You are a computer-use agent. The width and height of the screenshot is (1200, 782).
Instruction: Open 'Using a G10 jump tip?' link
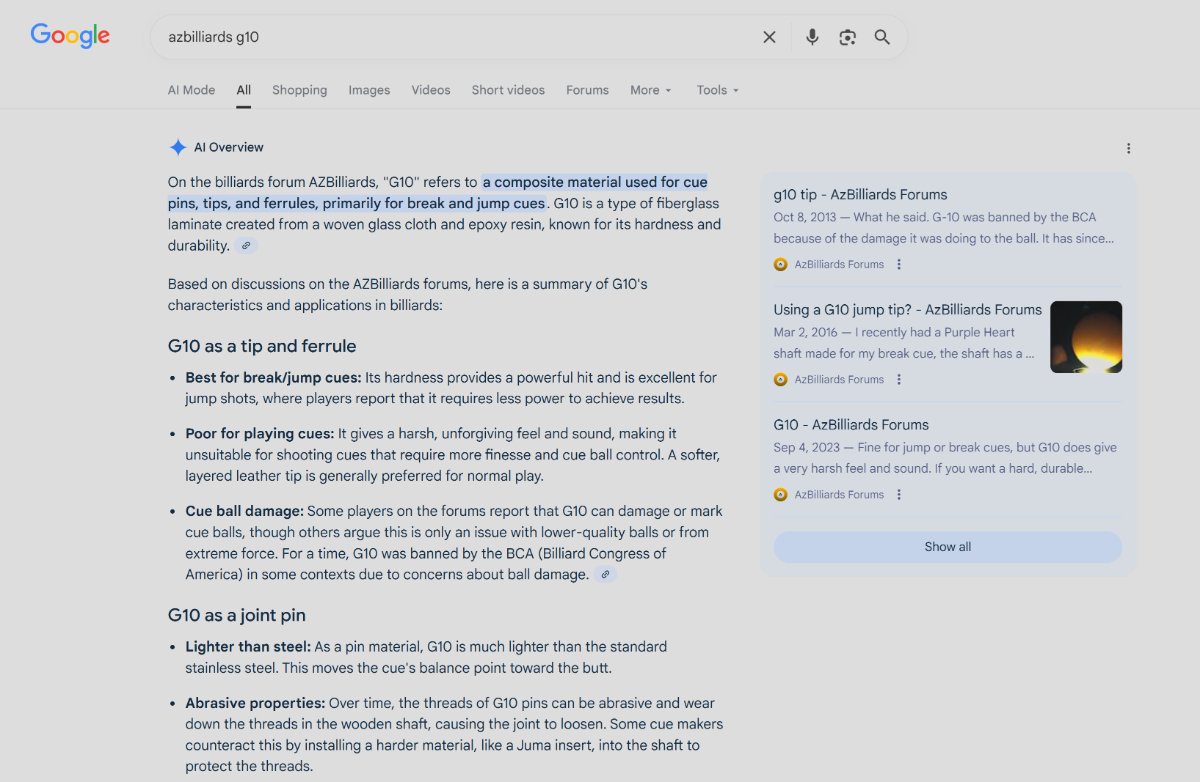[x=907, y=310]
